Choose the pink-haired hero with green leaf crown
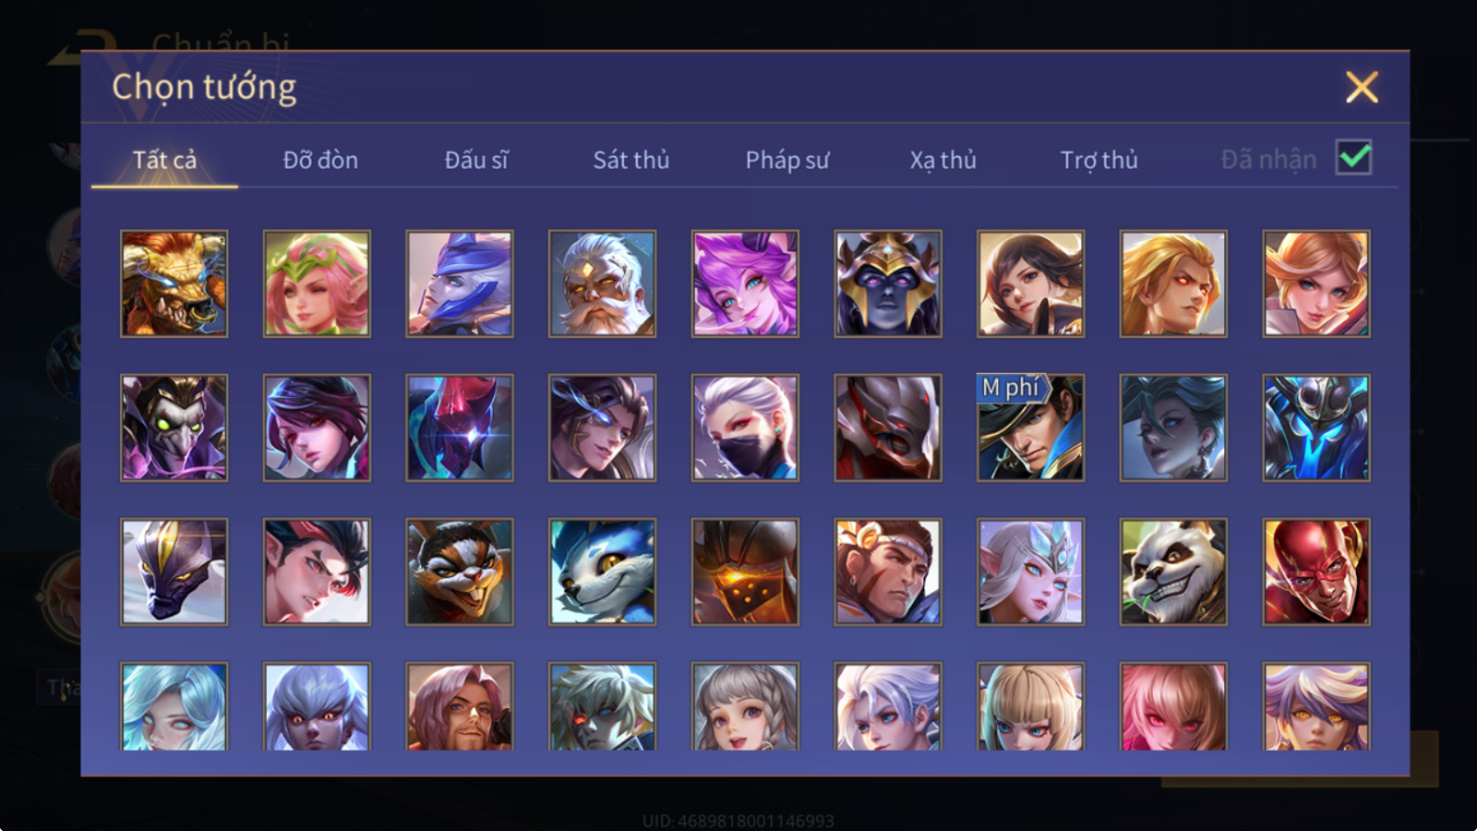Viewport: 1477px width, 831px height. (x=317, y=284)
